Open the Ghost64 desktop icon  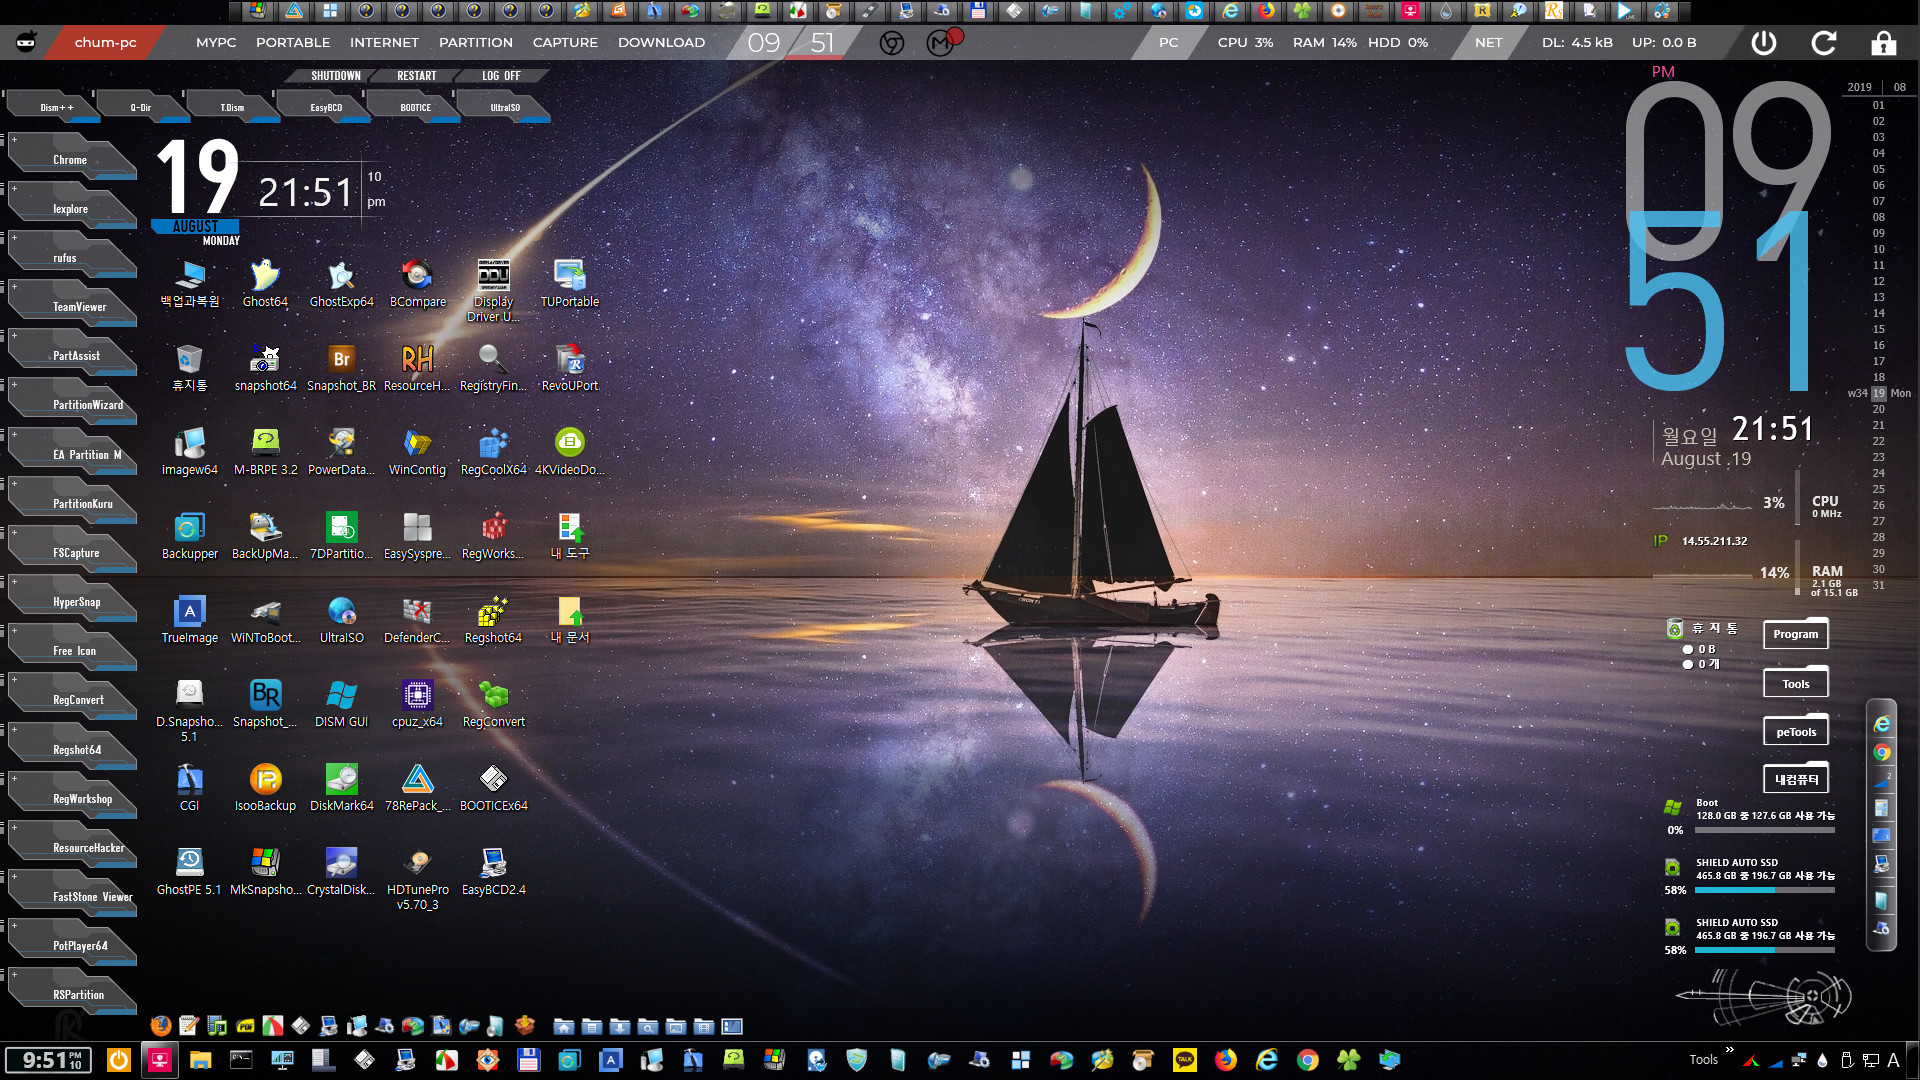coord(265,283)
